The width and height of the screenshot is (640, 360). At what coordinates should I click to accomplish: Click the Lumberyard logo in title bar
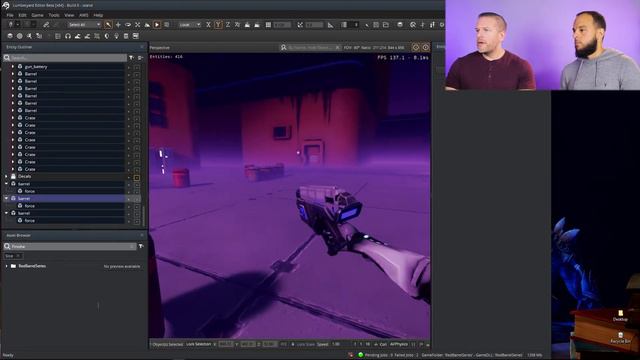pos(6,5)
